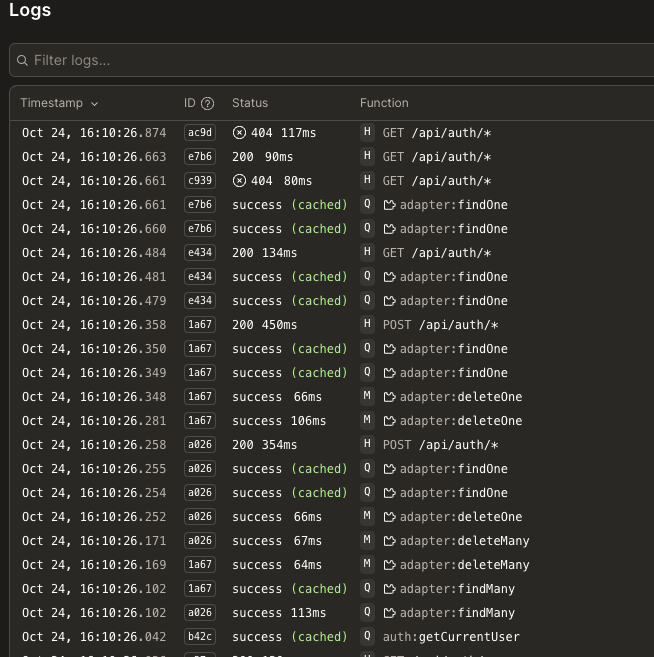Click the Q badge on the findMany 113ms row
The width and height of the screenshot is (654, 657).
(367, 613)
